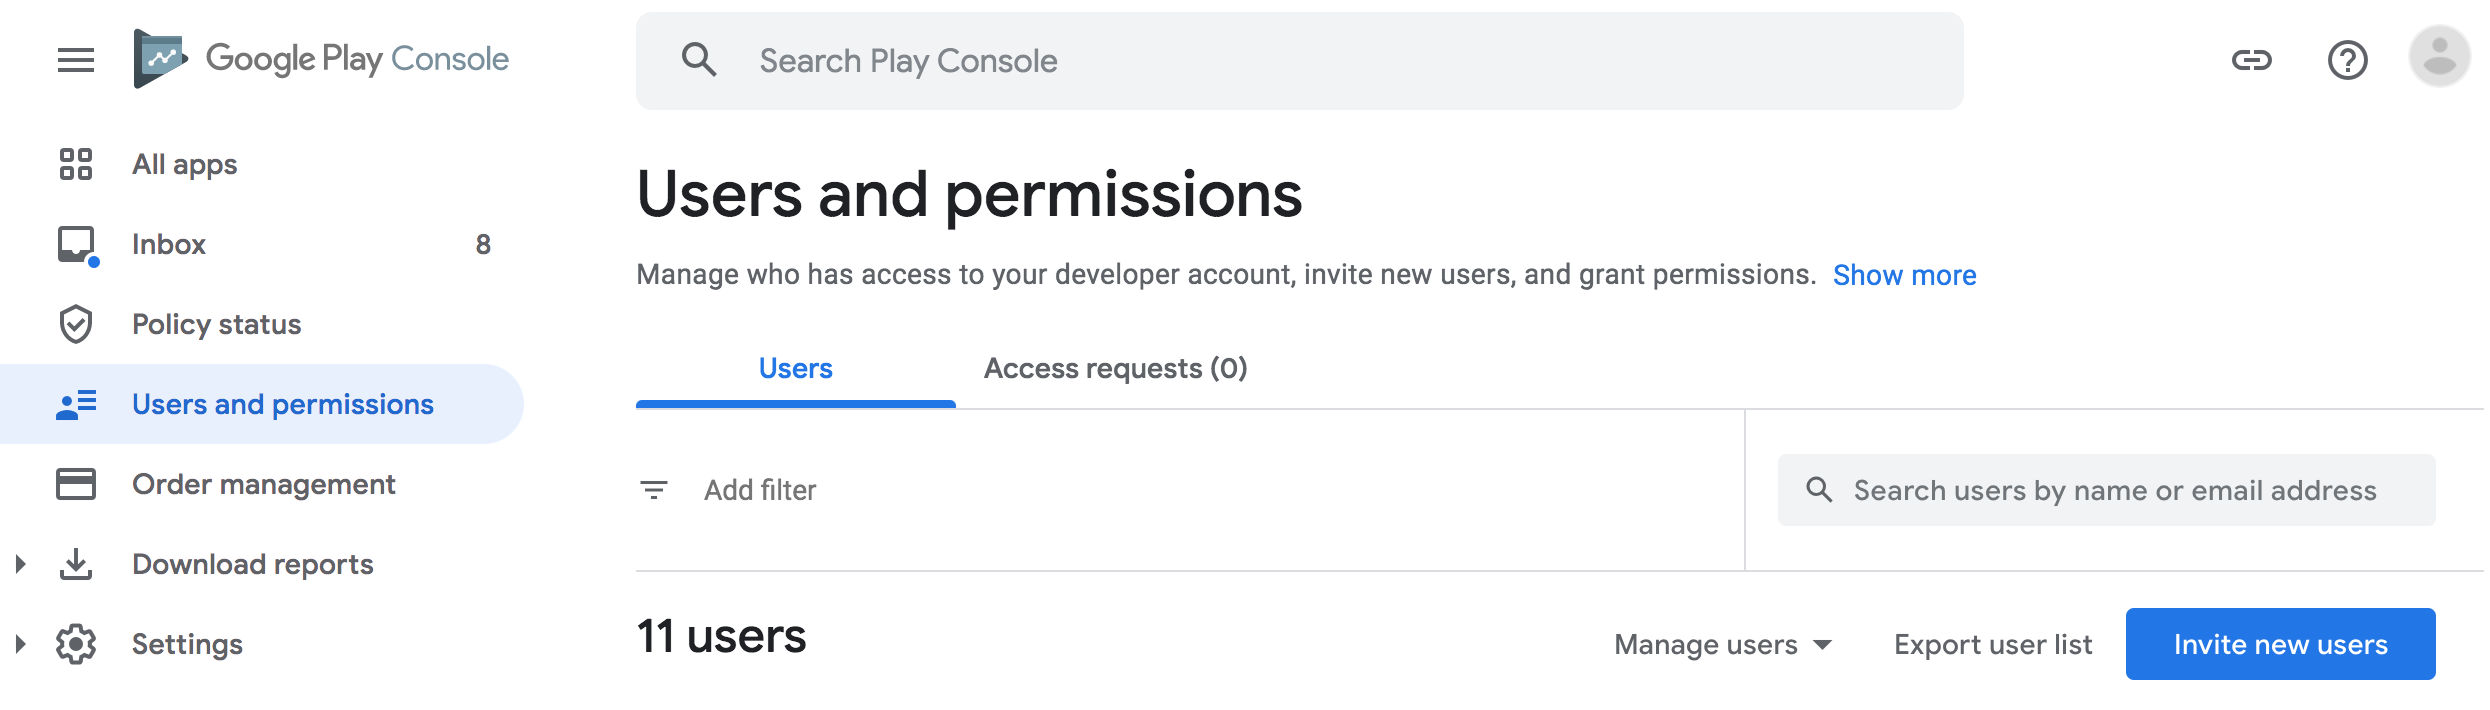Click Export user list
Screen dimensions: 2490x710
coord(1992,644)
